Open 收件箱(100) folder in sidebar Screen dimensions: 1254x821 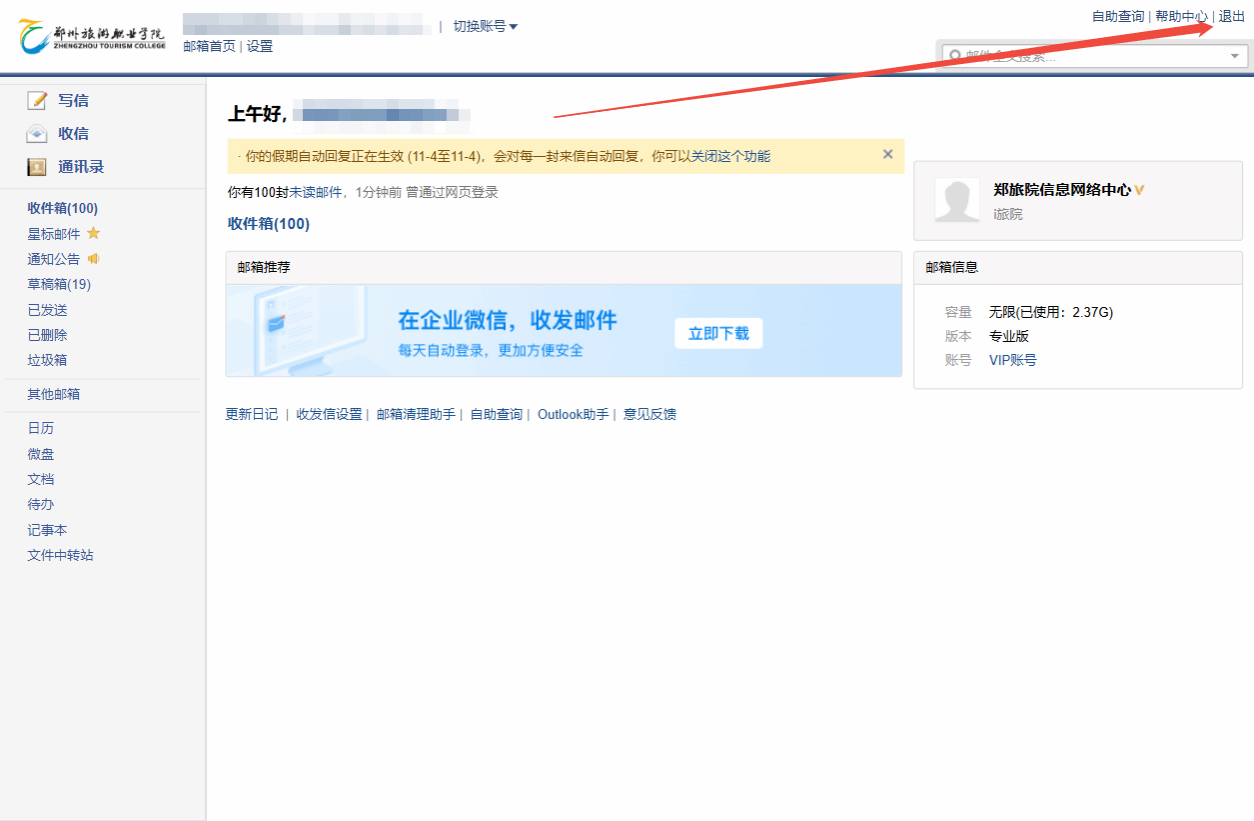click(x=62, y=208)
